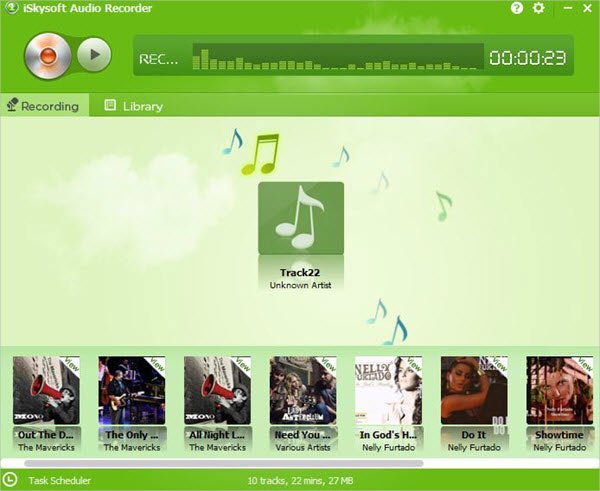Click the Out The D... track title

point(46,435)
